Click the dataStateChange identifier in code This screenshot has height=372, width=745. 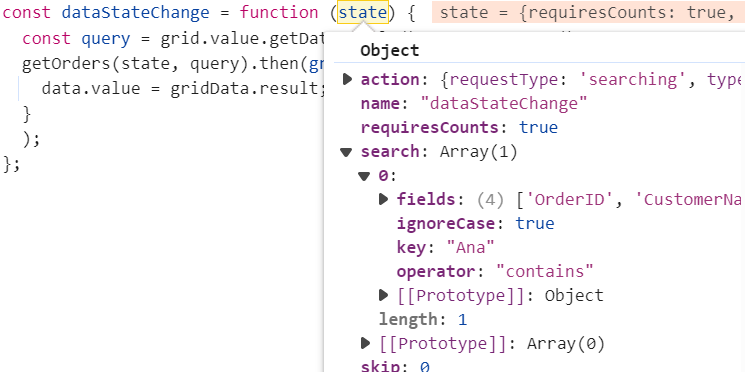click(x=135, y=12)
